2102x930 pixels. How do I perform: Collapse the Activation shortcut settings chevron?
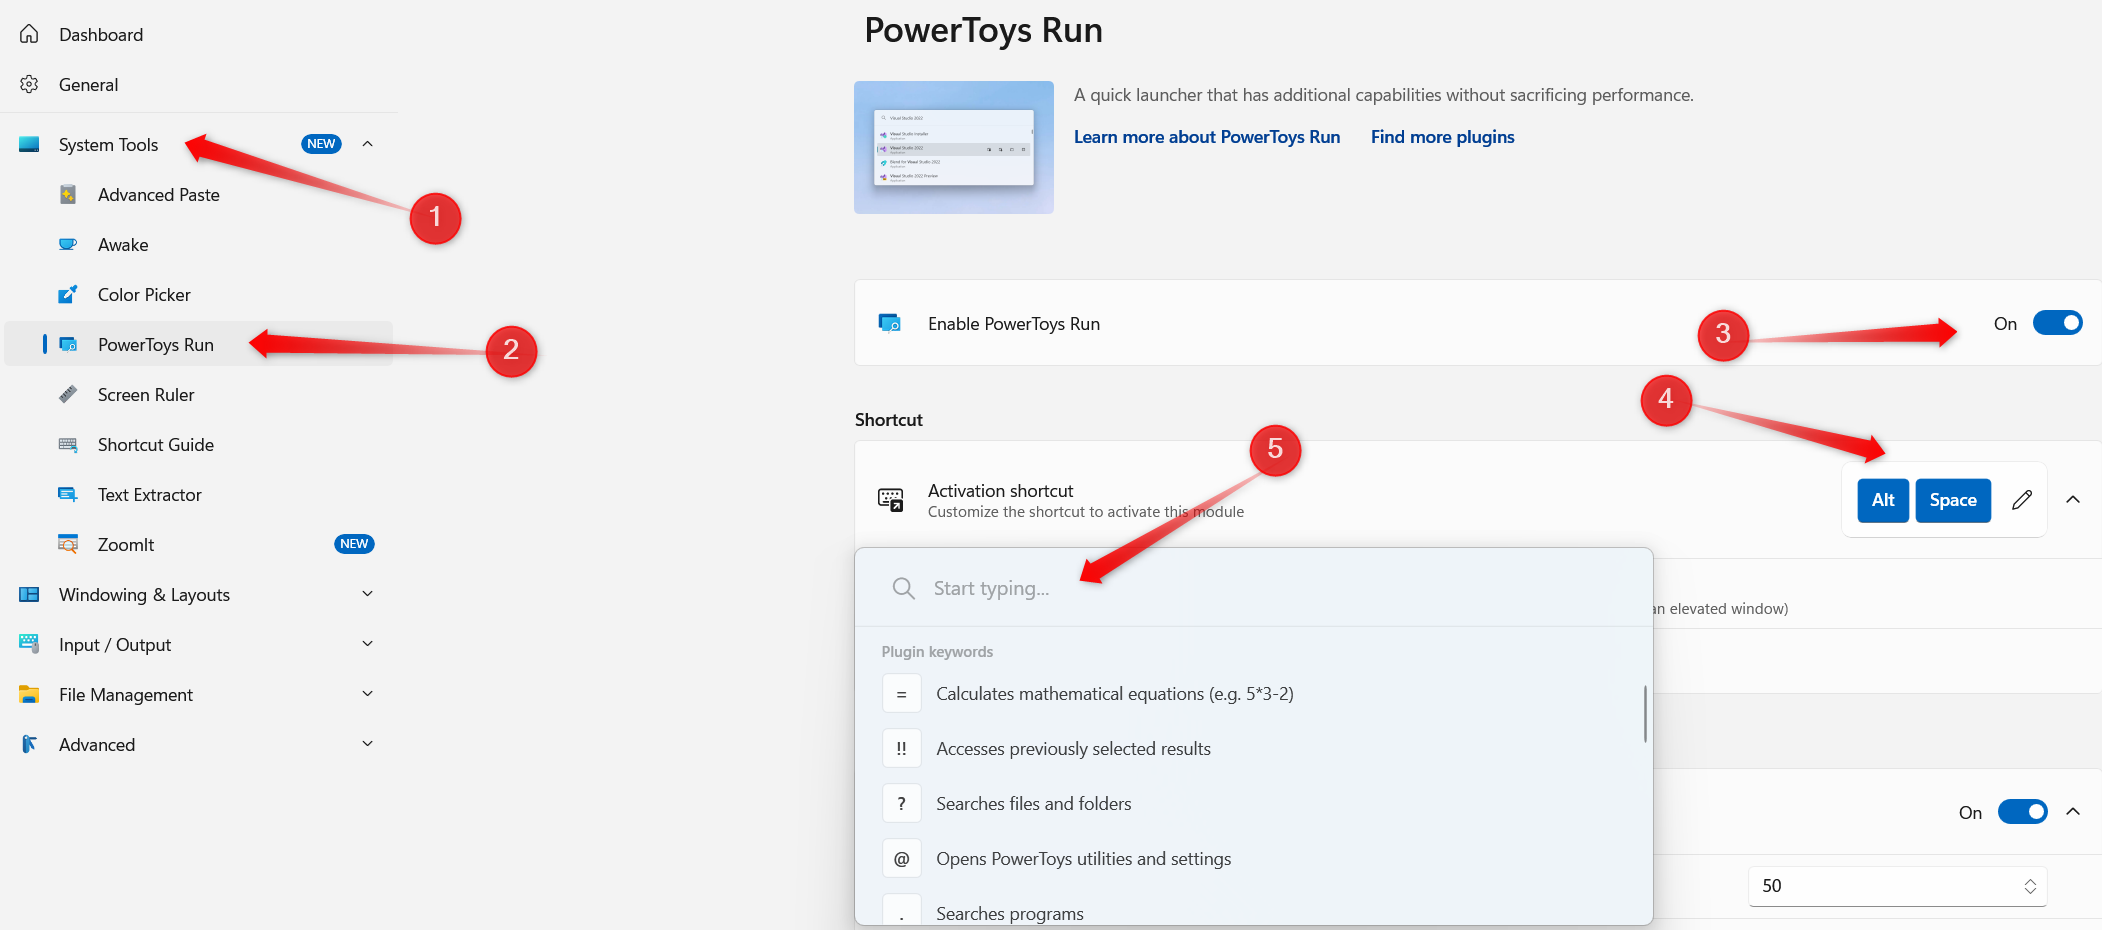tap(2073, 500)
